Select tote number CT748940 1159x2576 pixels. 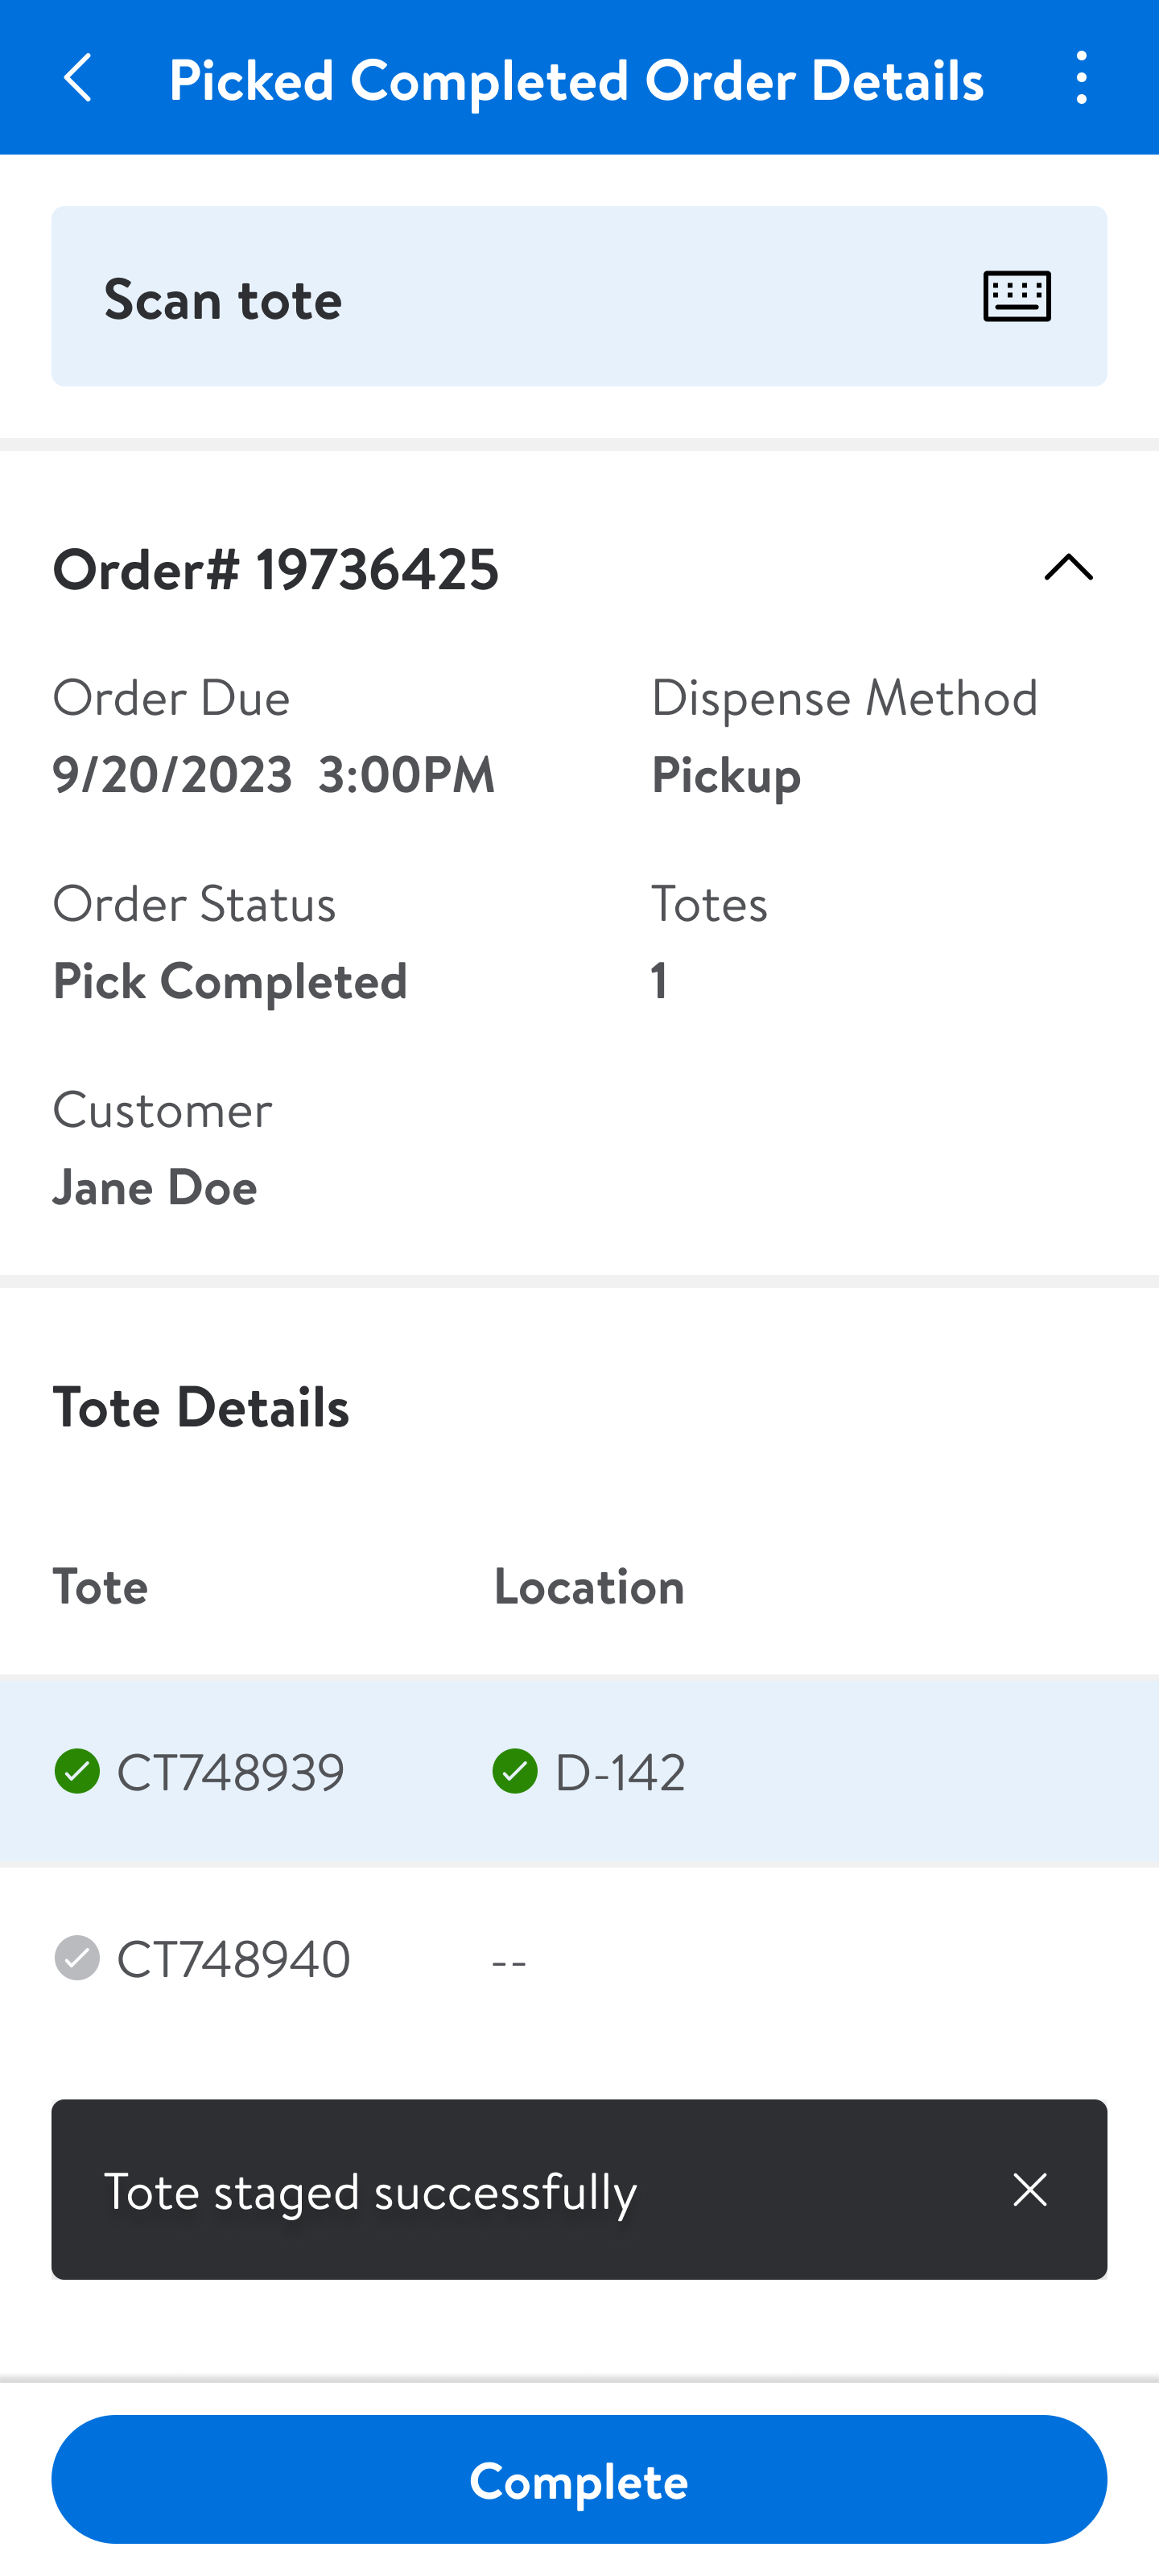[x=234, y=1958]
